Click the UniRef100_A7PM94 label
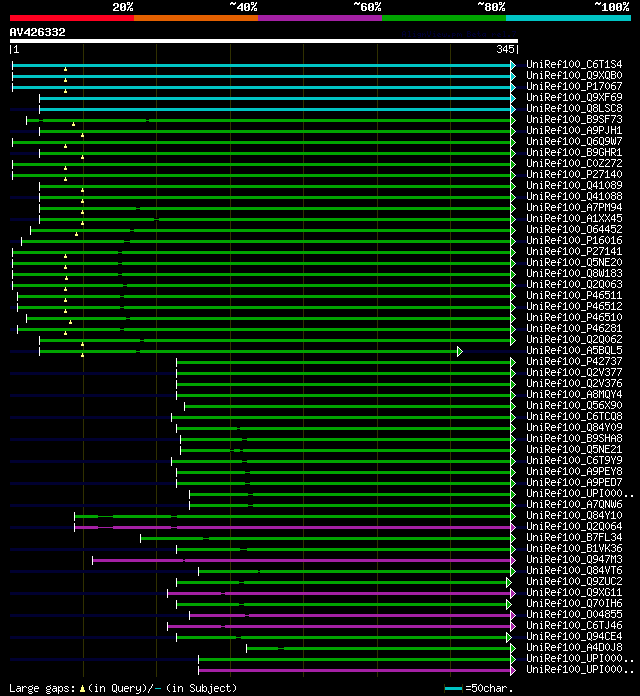This screenshot has width=640, height=696. click(574, 207)
